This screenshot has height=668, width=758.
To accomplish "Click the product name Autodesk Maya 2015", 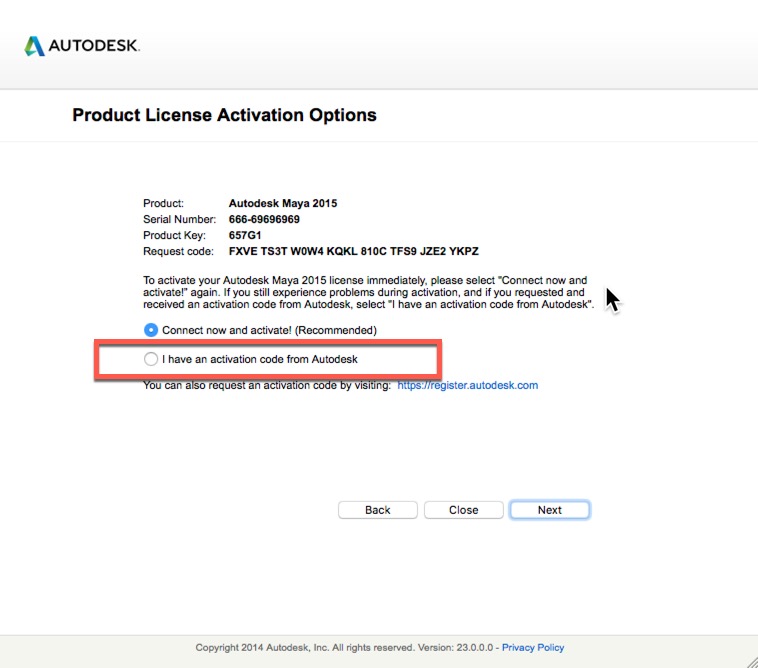I will (283, 203).
